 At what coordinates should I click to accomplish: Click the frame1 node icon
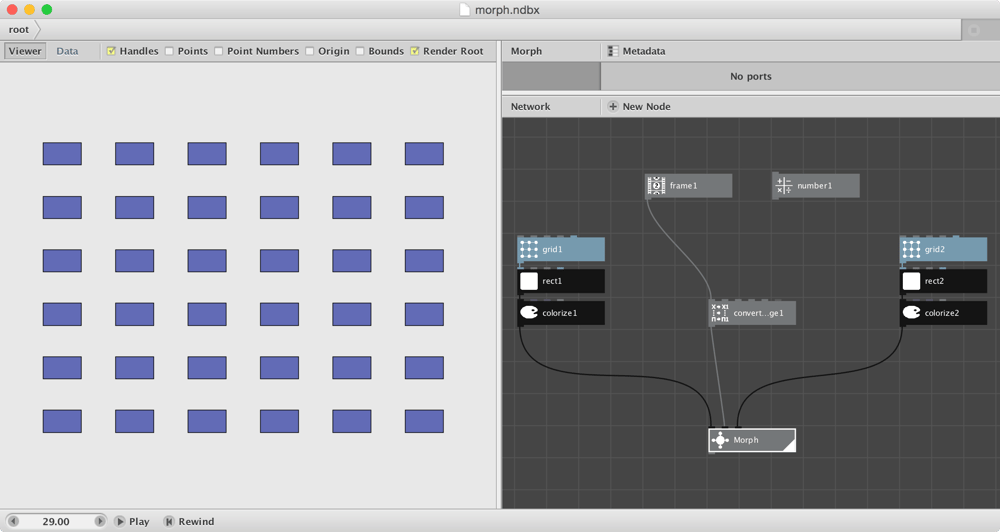tap(656, 186)
